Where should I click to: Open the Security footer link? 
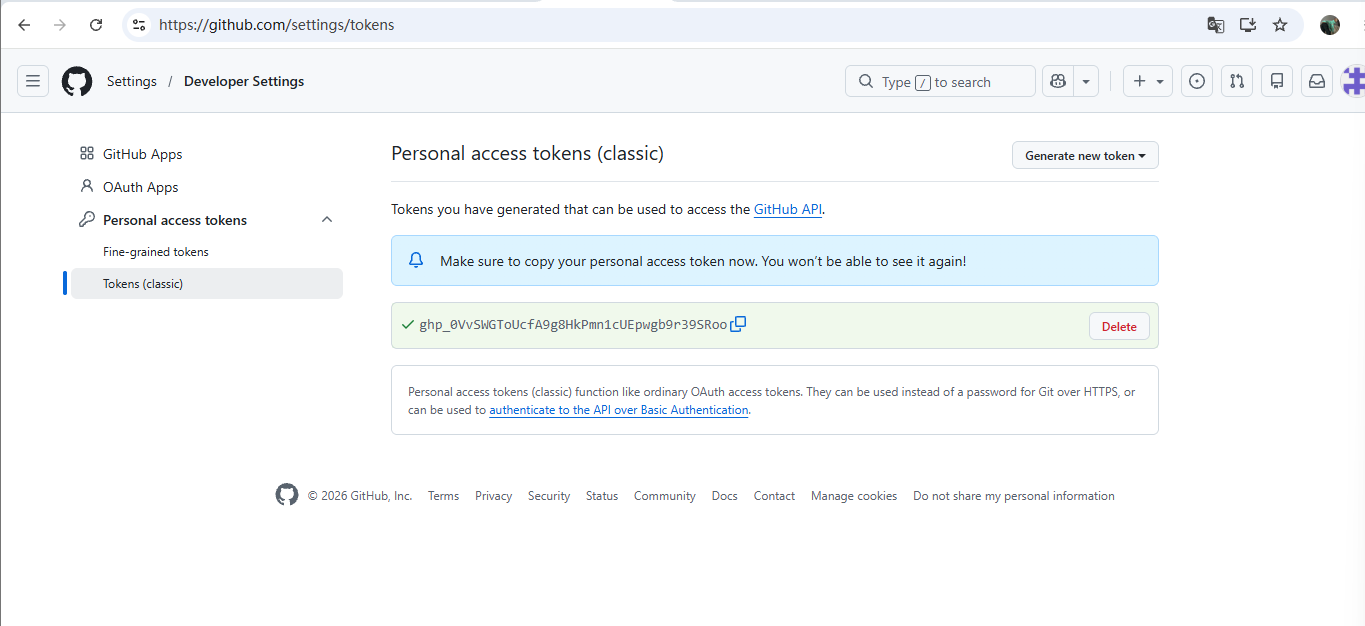click(549, 496)
